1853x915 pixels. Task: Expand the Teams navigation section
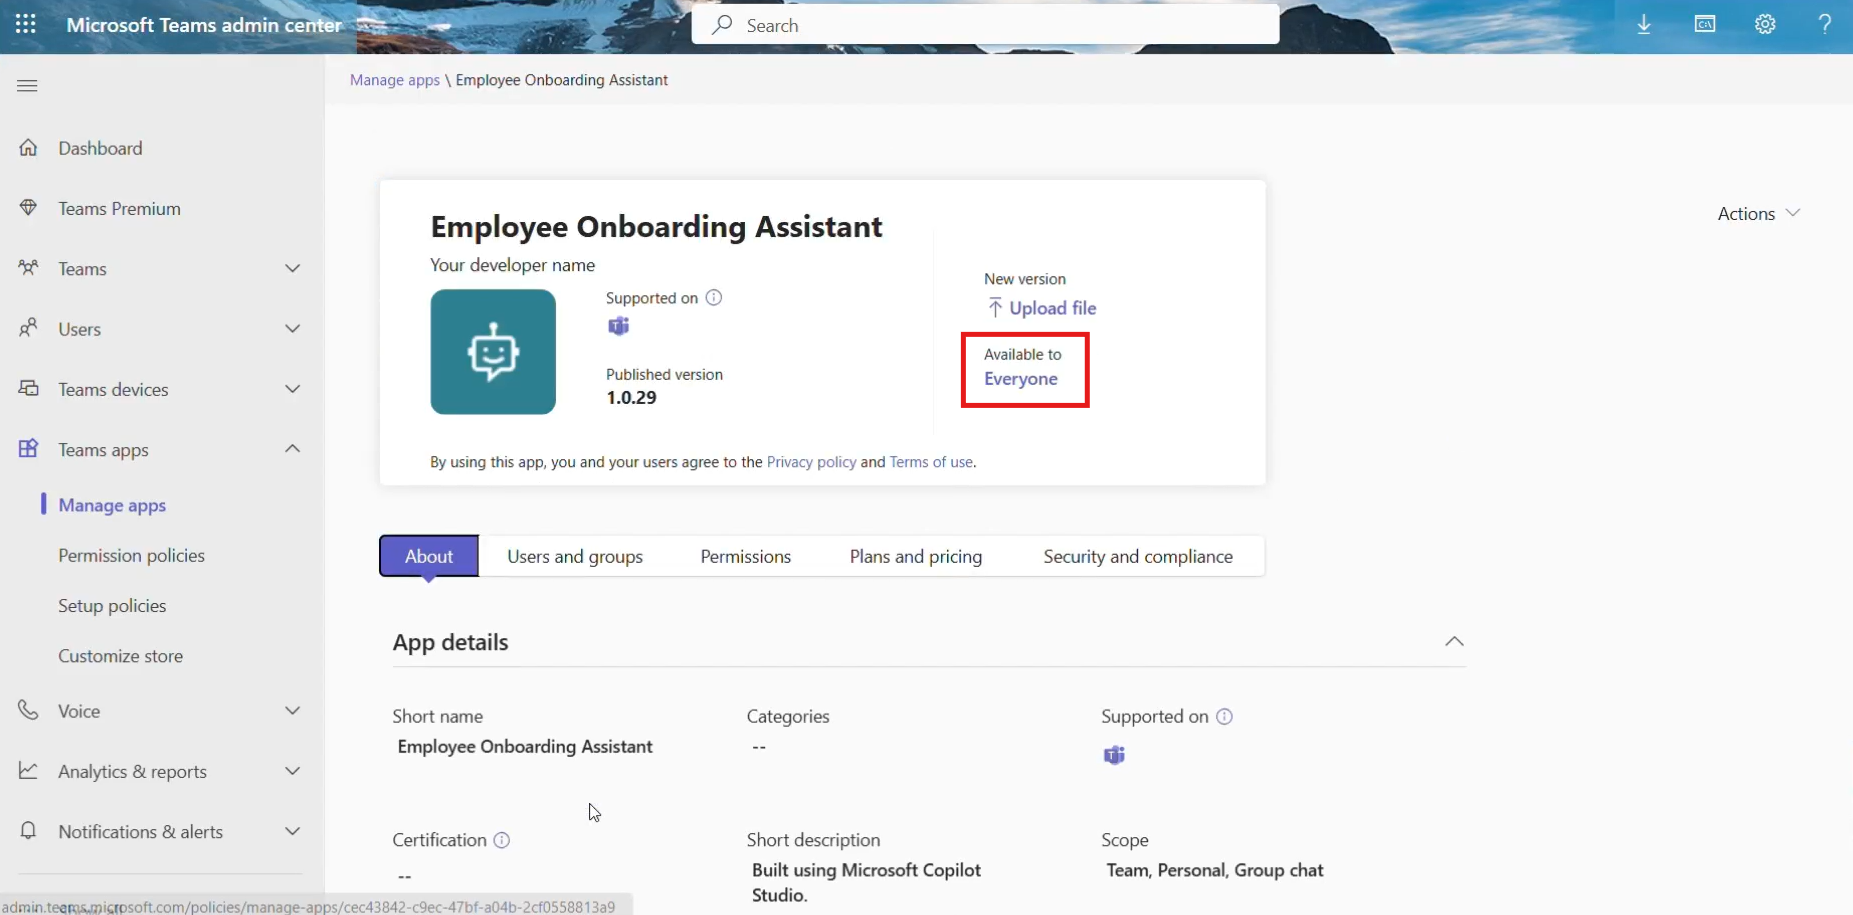(x=292, y=269)
